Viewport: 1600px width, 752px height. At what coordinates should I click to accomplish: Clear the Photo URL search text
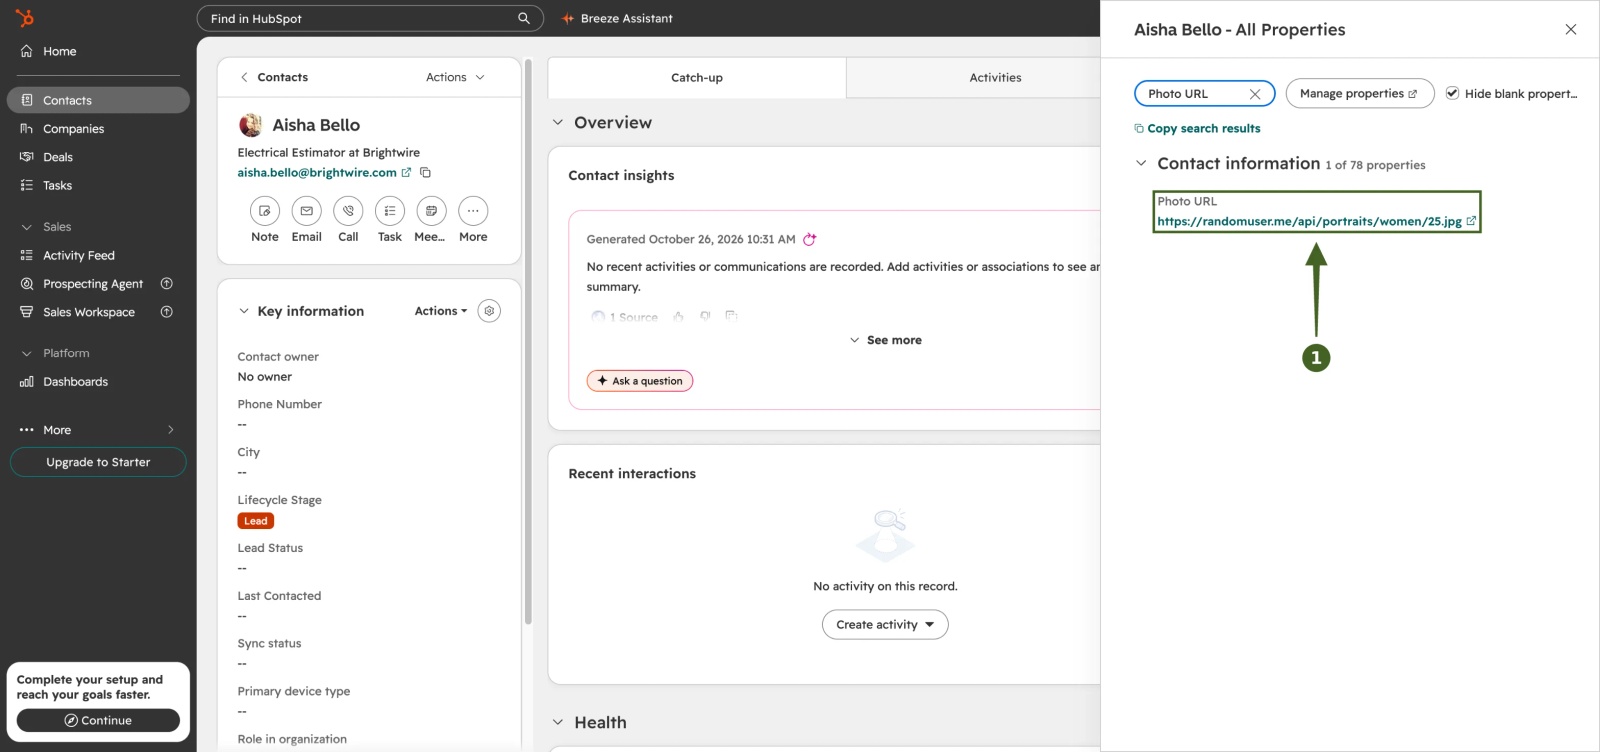(1255, 94)
